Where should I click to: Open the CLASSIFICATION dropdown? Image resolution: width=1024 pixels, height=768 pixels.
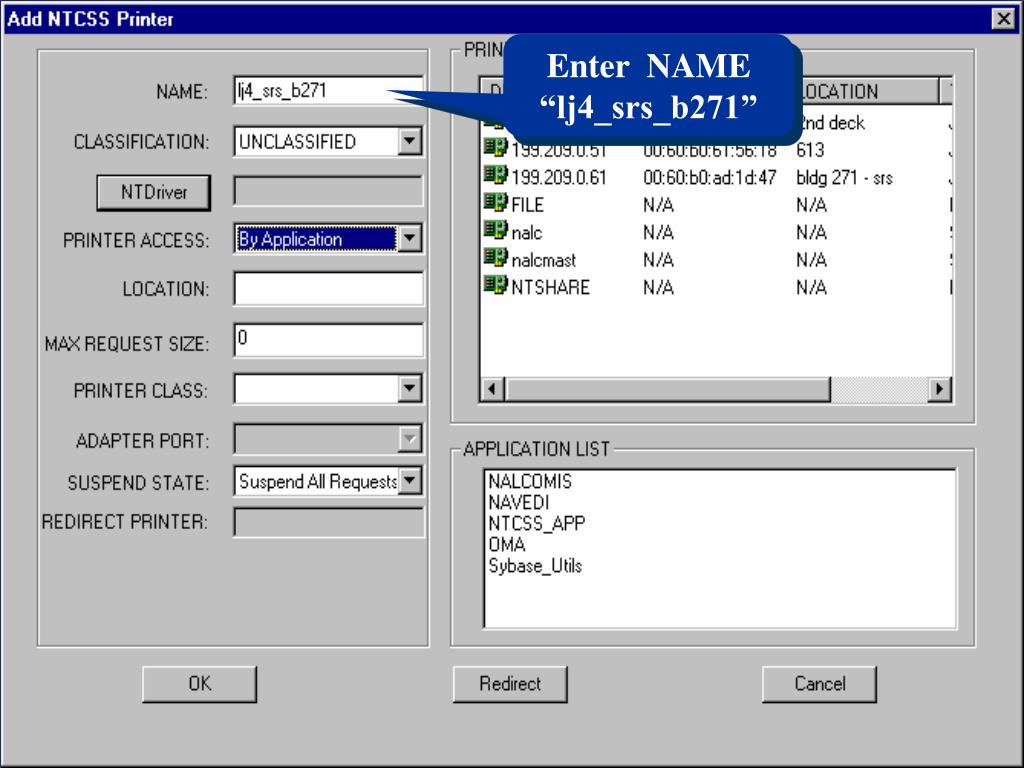click(408, 142)
